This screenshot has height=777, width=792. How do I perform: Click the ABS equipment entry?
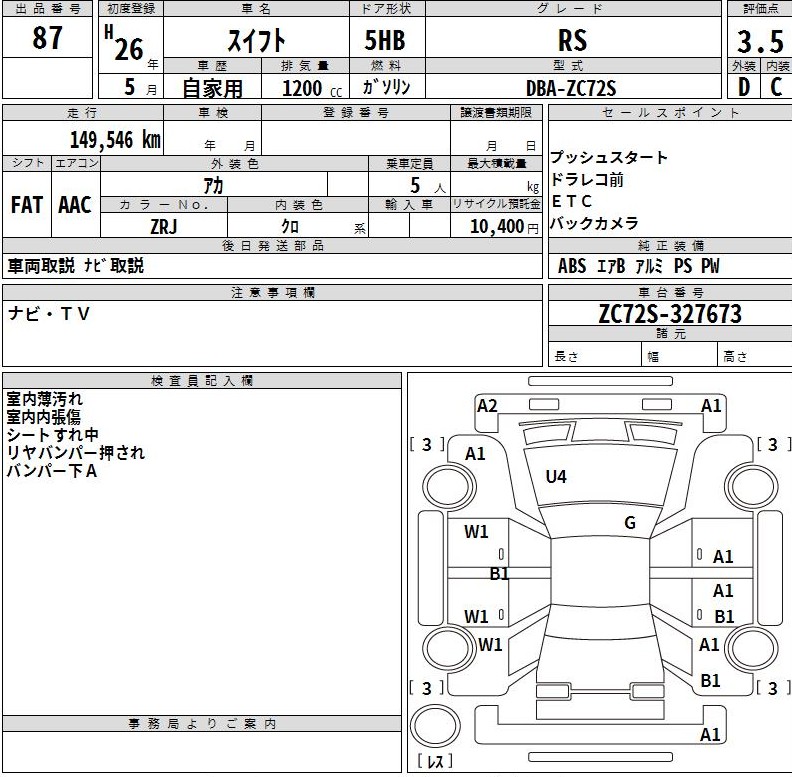(572, 266)
